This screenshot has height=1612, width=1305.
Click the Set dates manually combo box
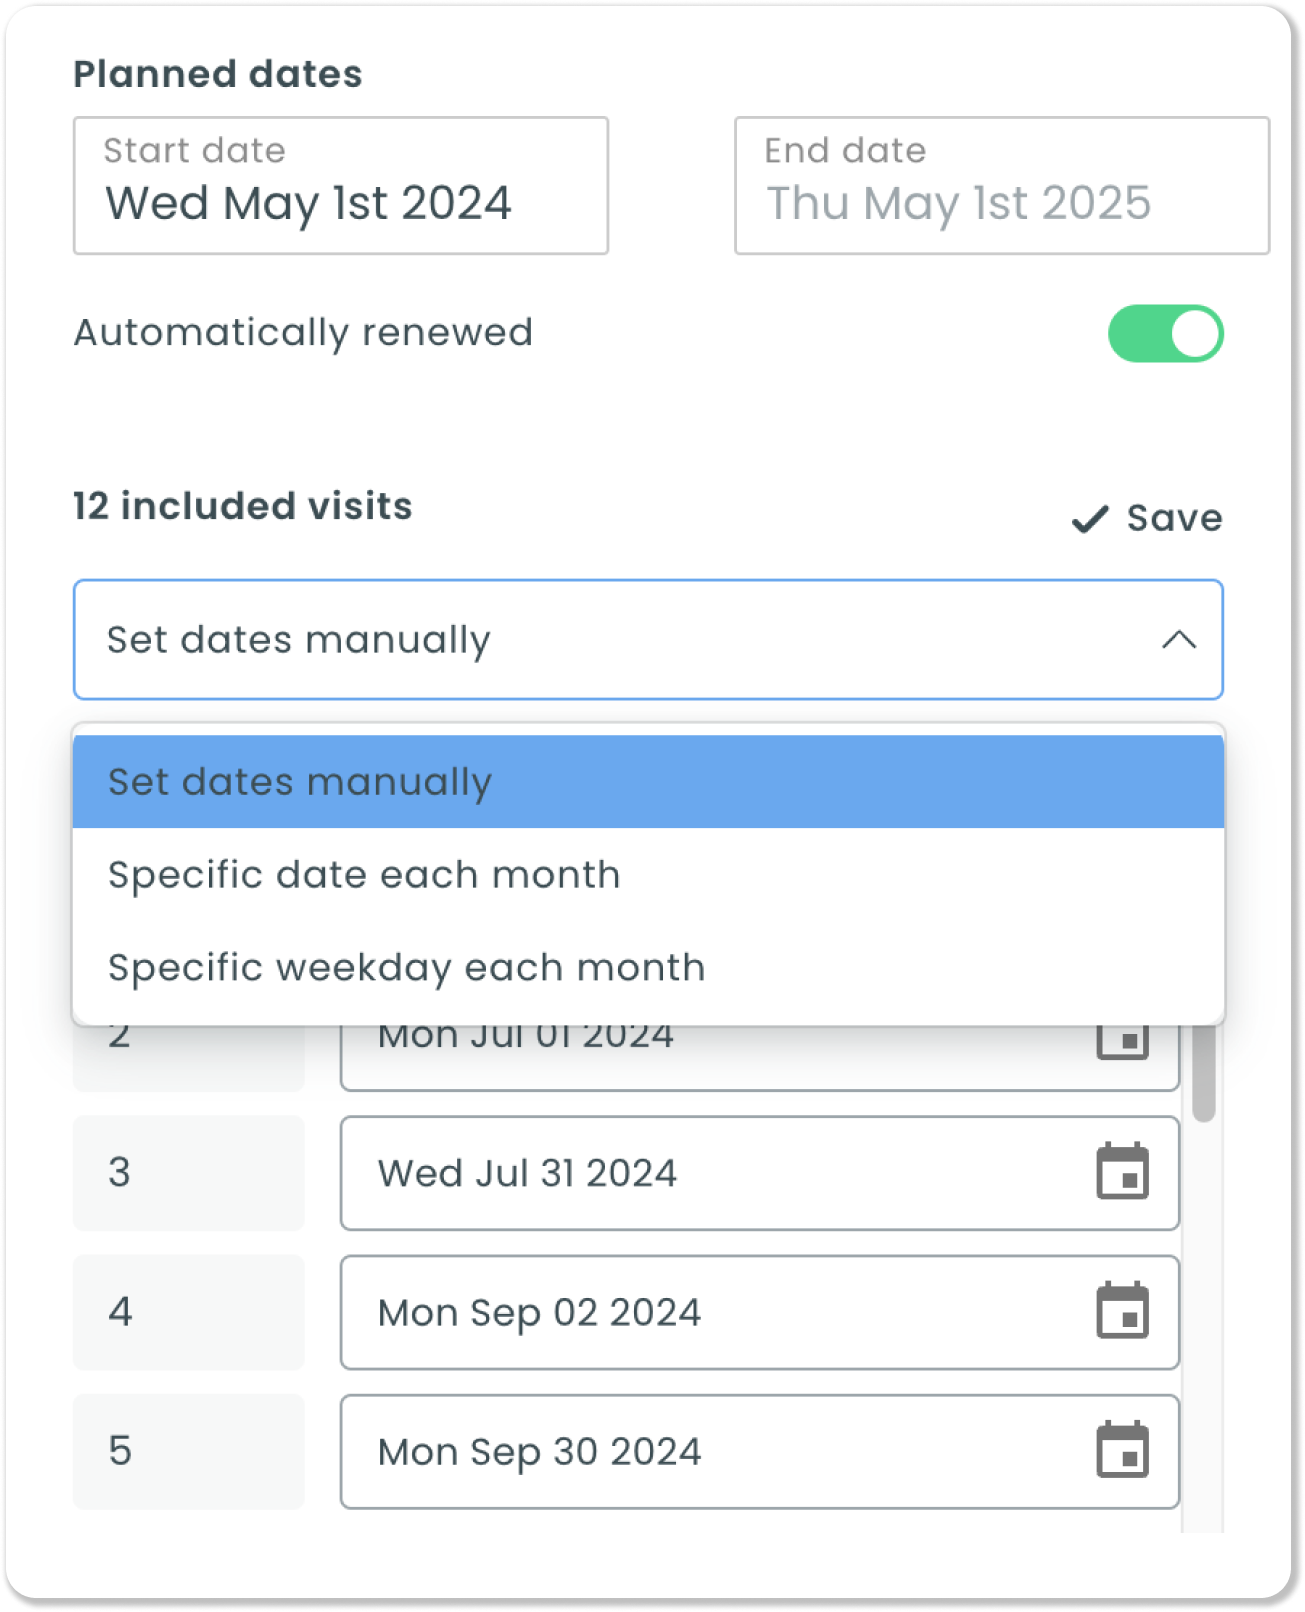pos(648,640)
